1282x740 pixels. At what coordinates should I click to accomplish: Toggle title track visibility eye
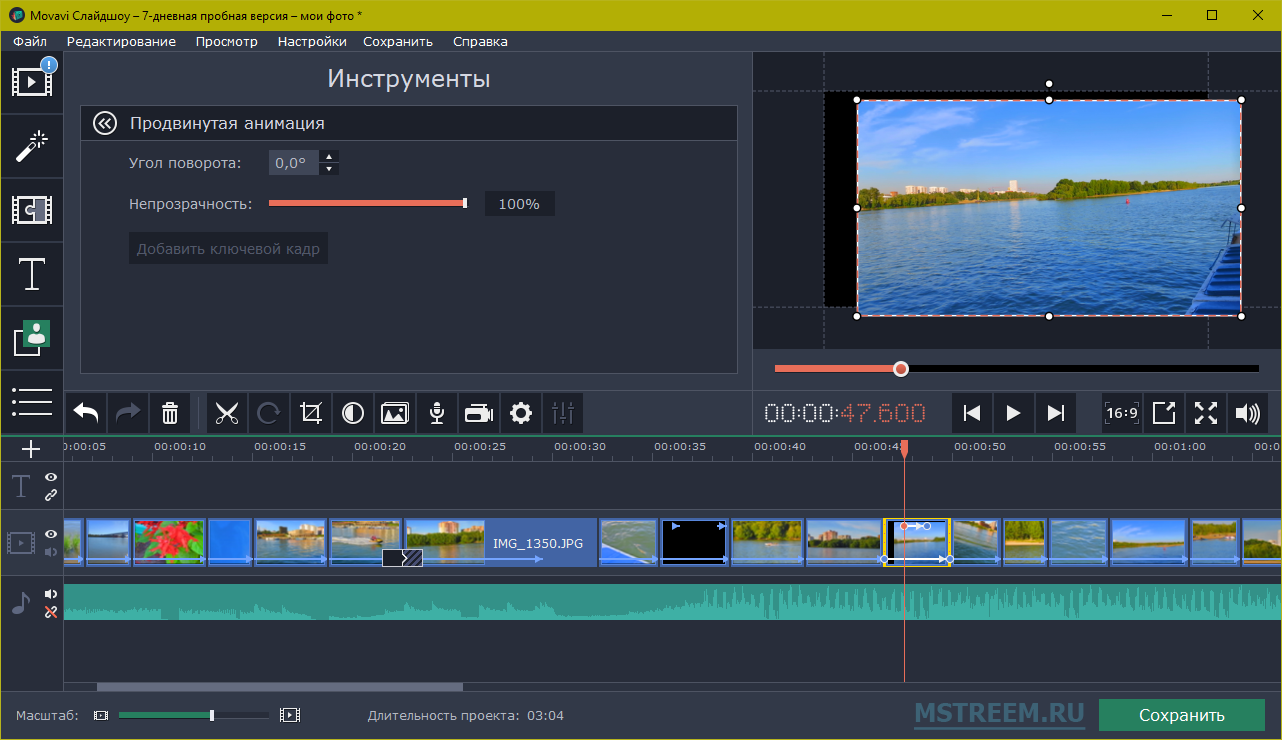tap(51, 477)
